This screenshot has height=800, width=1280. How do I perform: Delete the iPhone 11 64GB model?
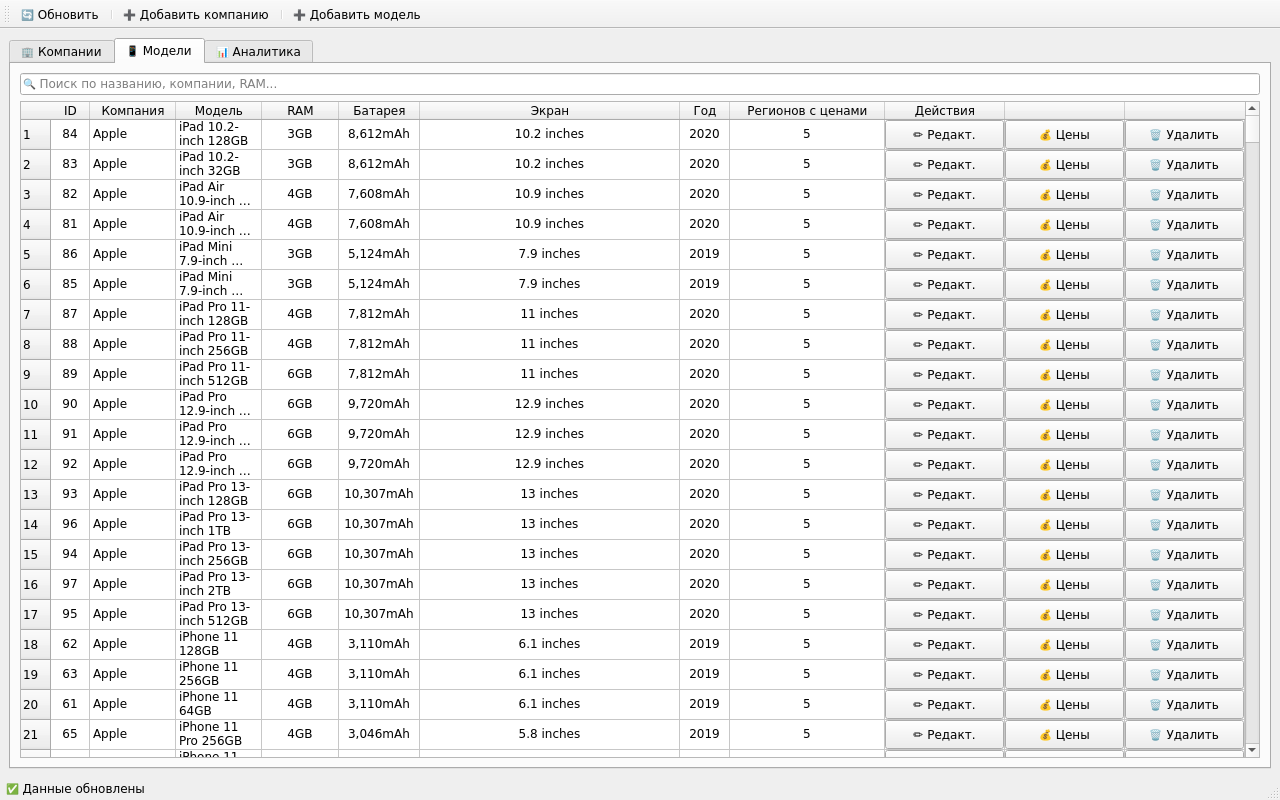[x=1184, y=705]
